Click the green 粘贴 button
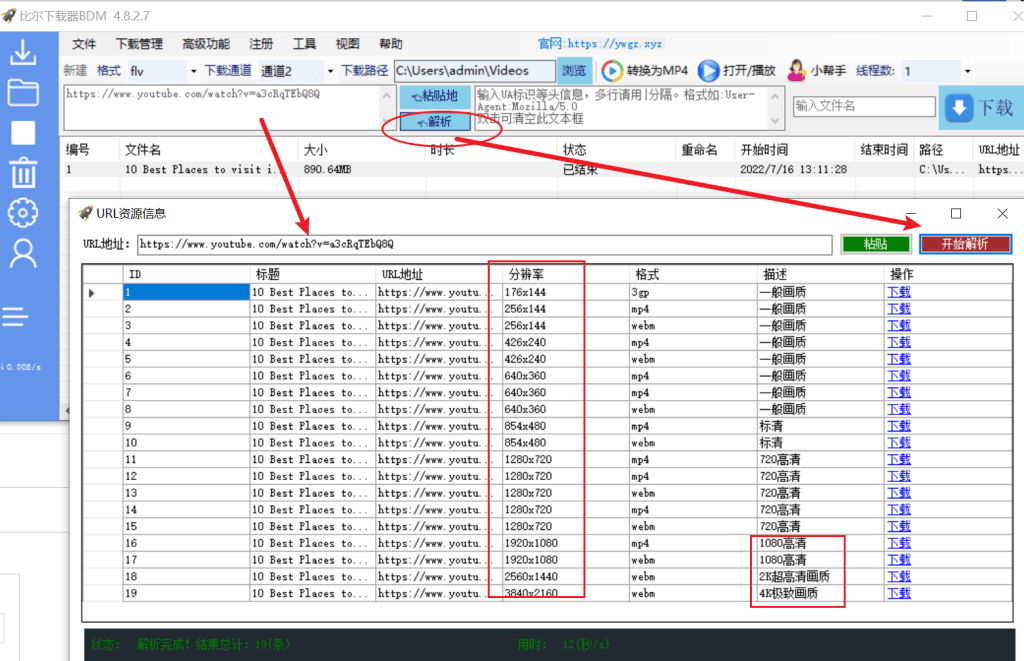The image size is (1024, 661). coord(875,244)
